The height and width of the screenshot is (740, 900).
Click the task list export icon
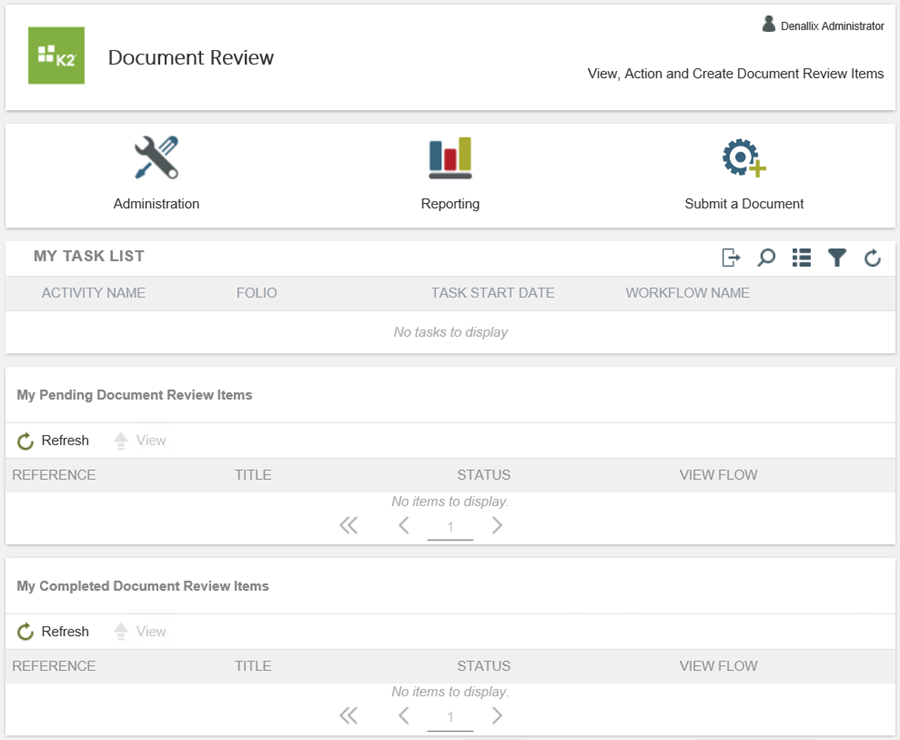click(x=731, y=258)
